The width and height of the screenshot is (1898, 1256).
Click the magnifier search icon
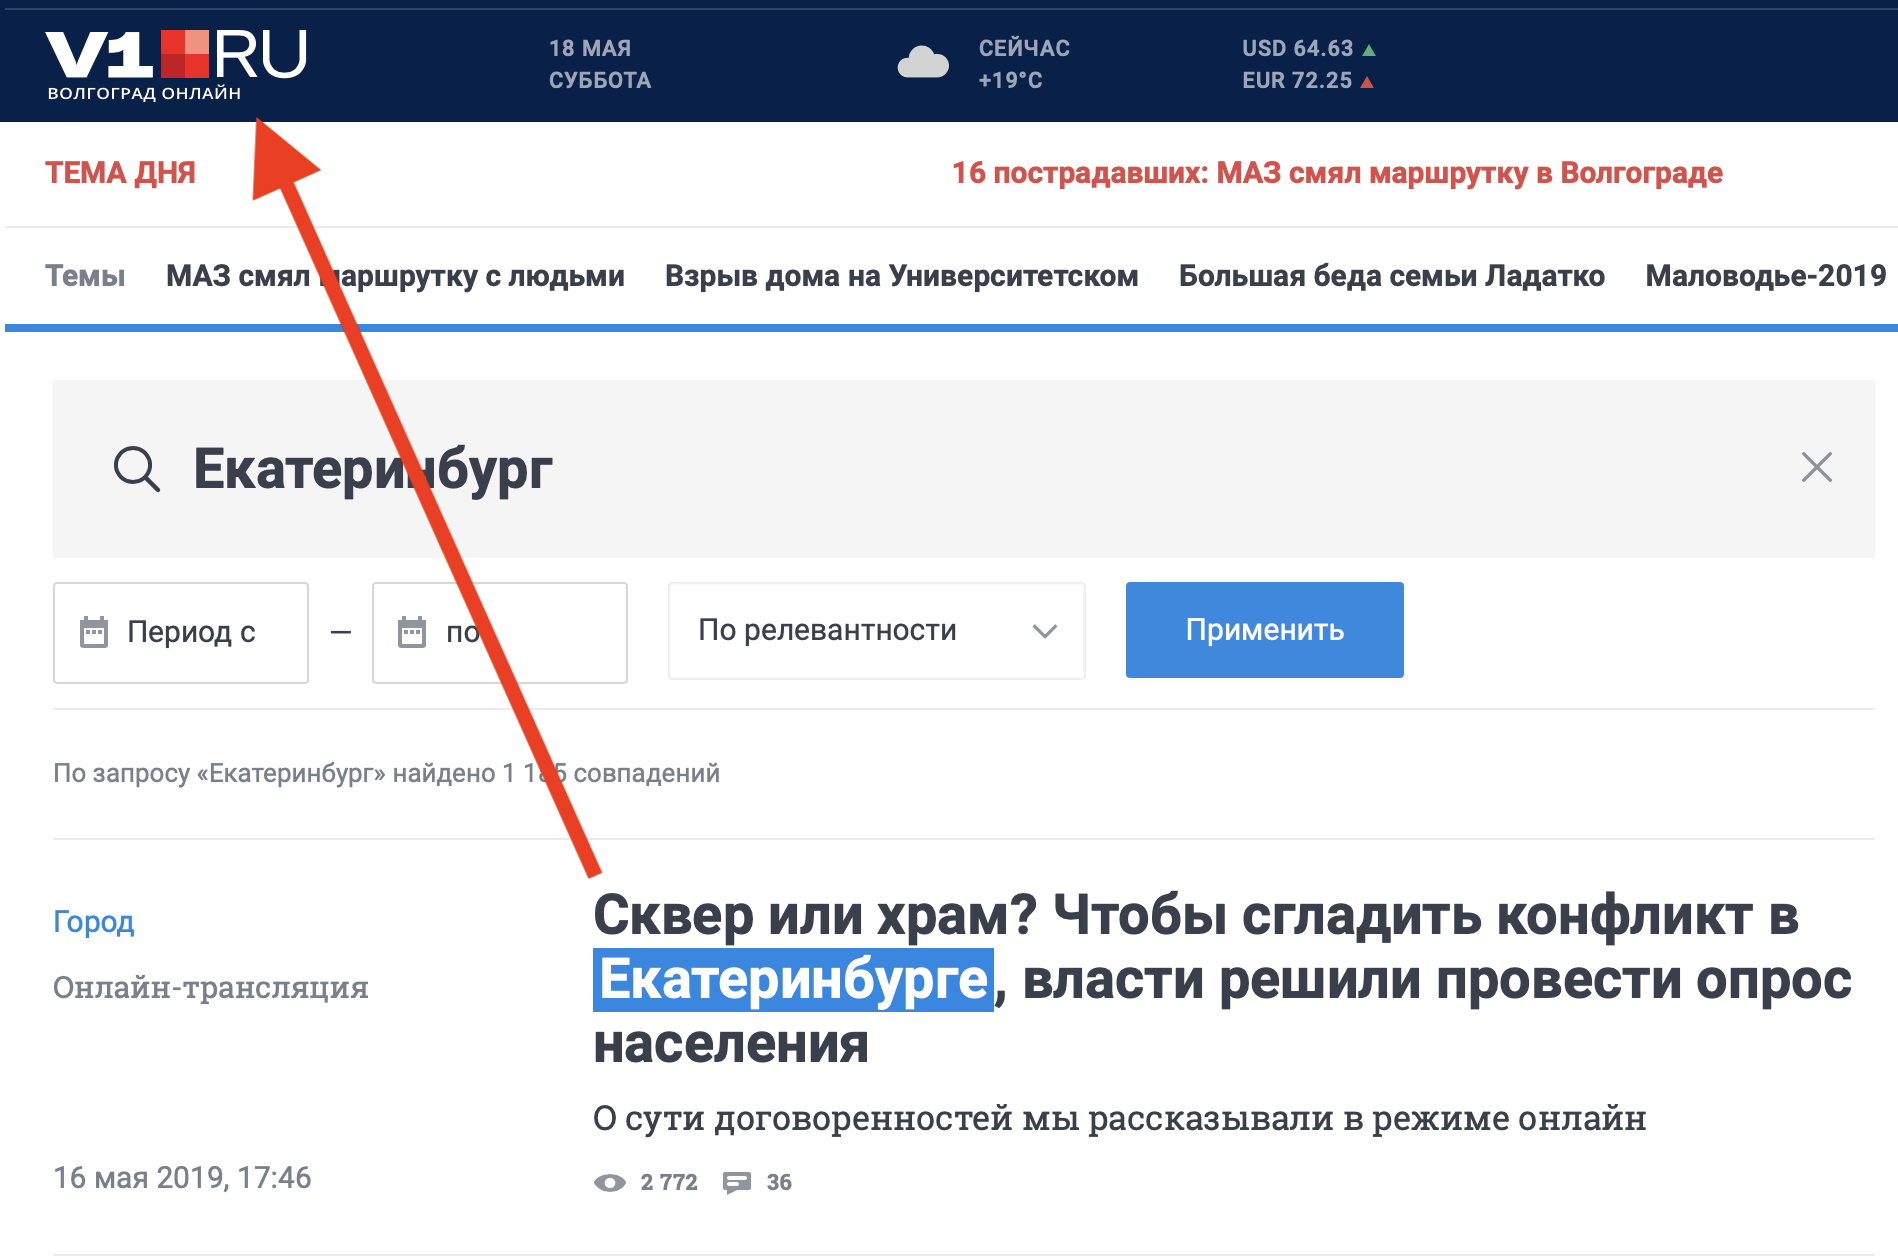[136, 469]
